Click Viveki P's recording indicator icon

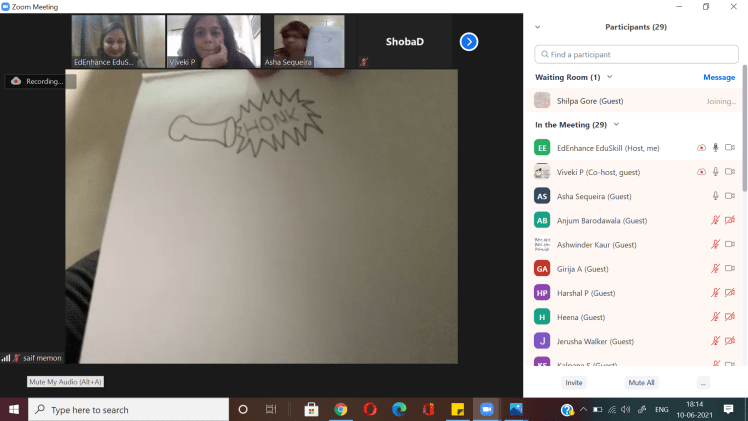pyautogui.click(x=701, y=172)
